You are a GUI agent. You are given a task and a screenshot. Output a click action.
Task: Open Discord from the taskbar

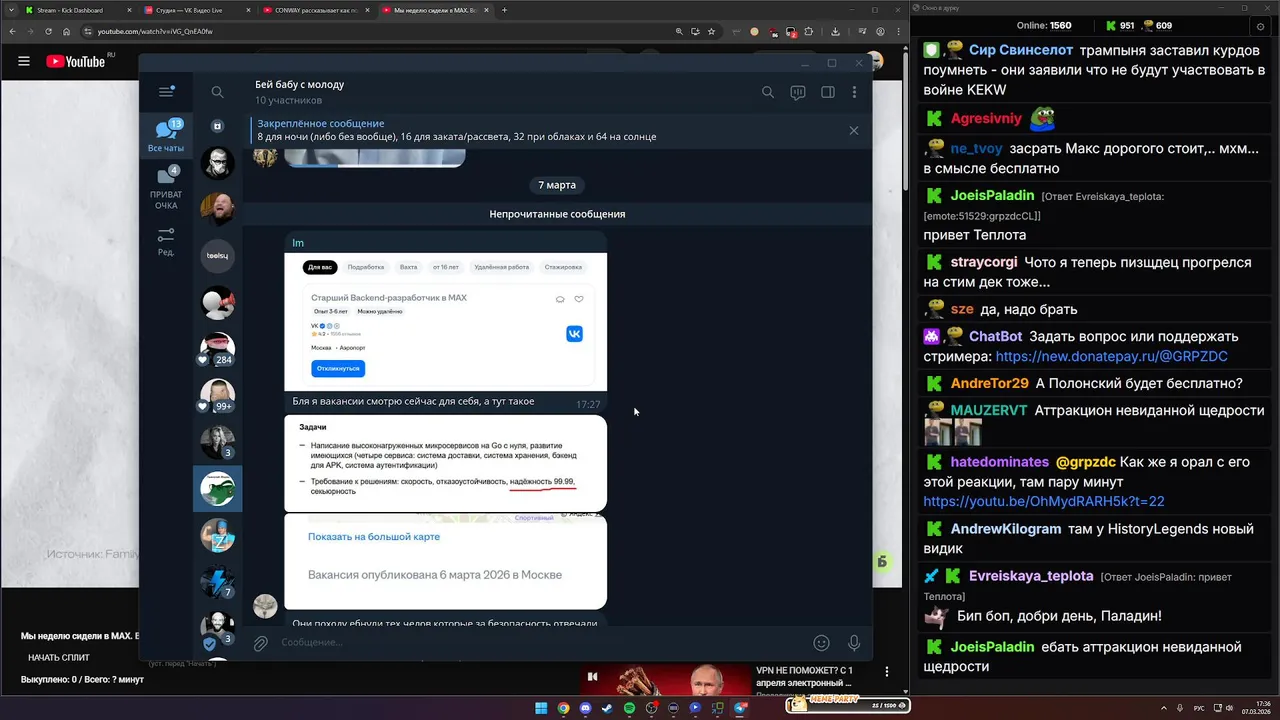(x=585, y=708)
